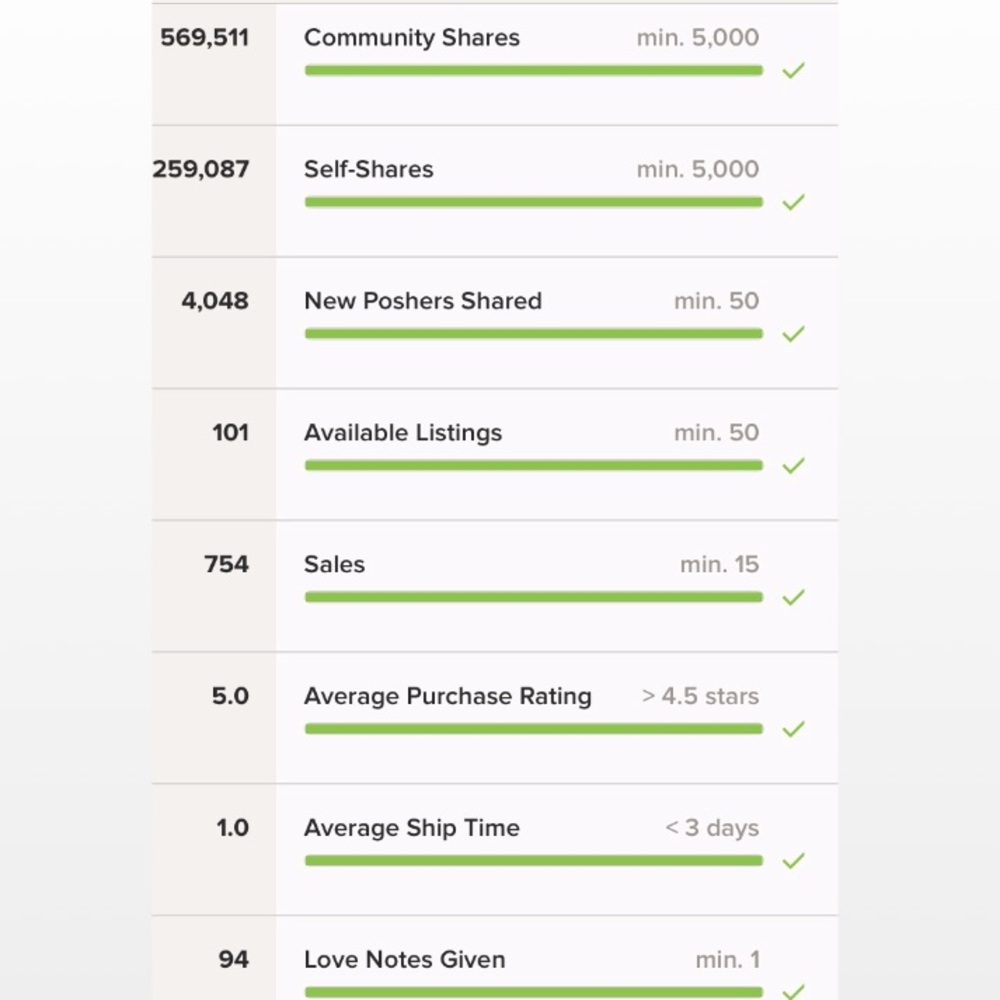Select the Available Listings label
Viewport: 1000px width, 1000px height.
403,433
